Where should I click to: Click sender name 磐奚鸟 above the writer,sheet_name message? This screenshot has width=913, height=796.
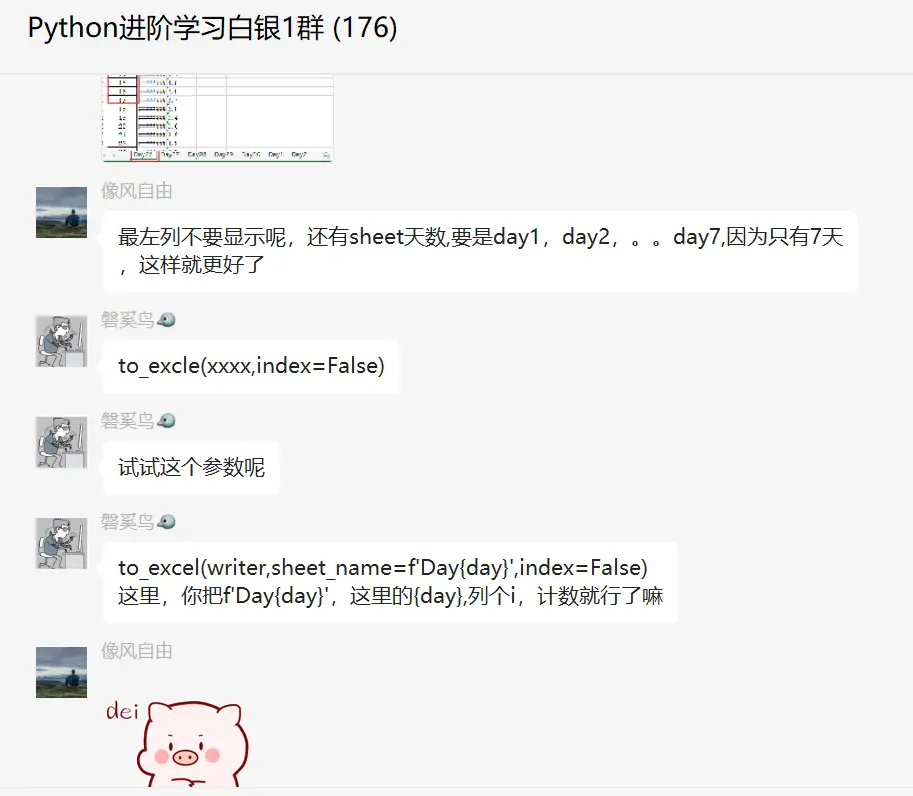pyautogui.click(x=128, y=522)
